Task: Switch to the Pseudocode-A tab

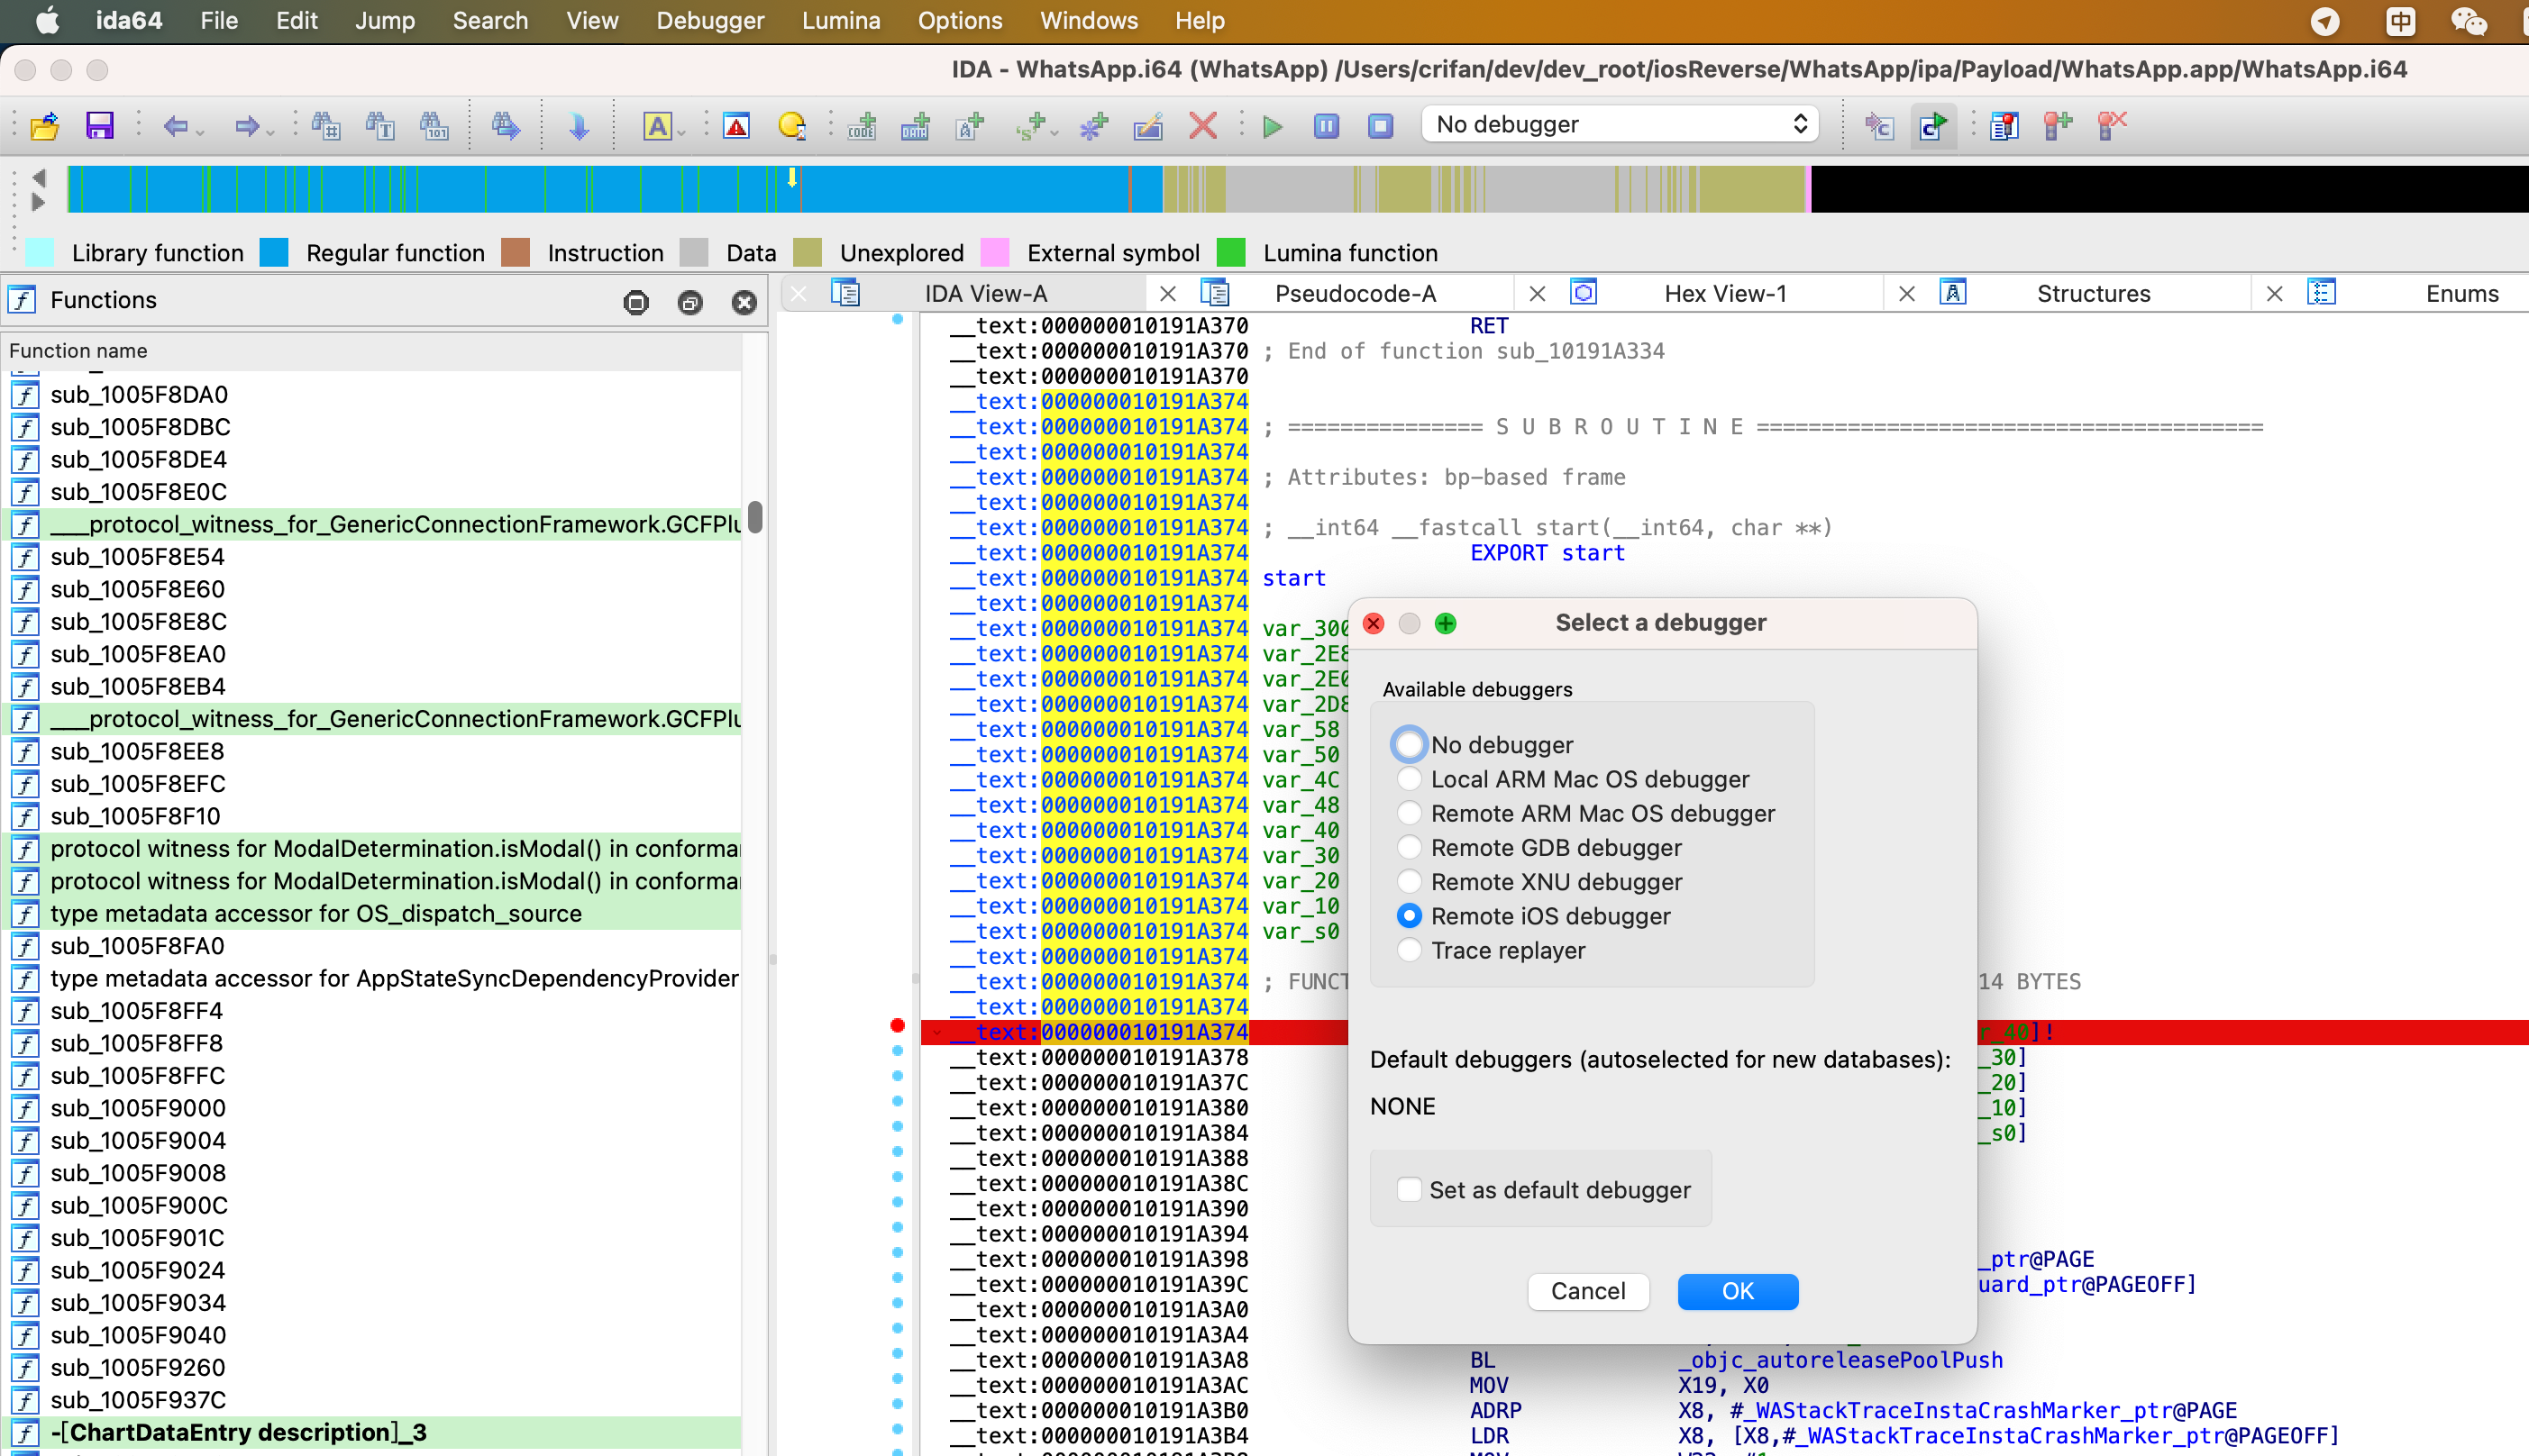Action: [1355, 293]
